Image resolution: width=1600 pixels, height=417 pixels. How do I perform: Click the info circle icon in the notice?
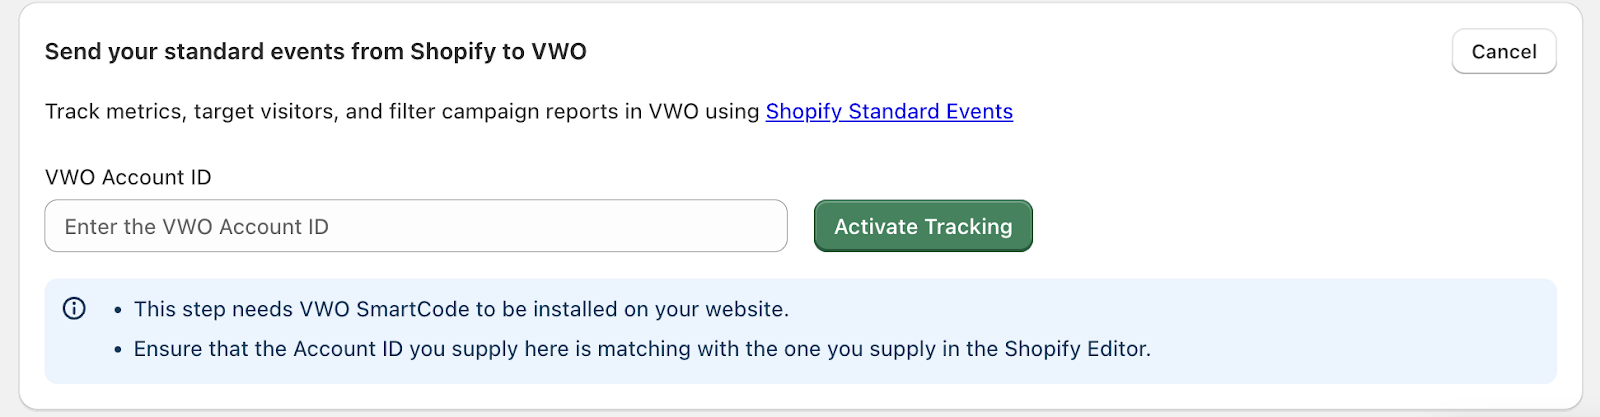tap(74, 308)
